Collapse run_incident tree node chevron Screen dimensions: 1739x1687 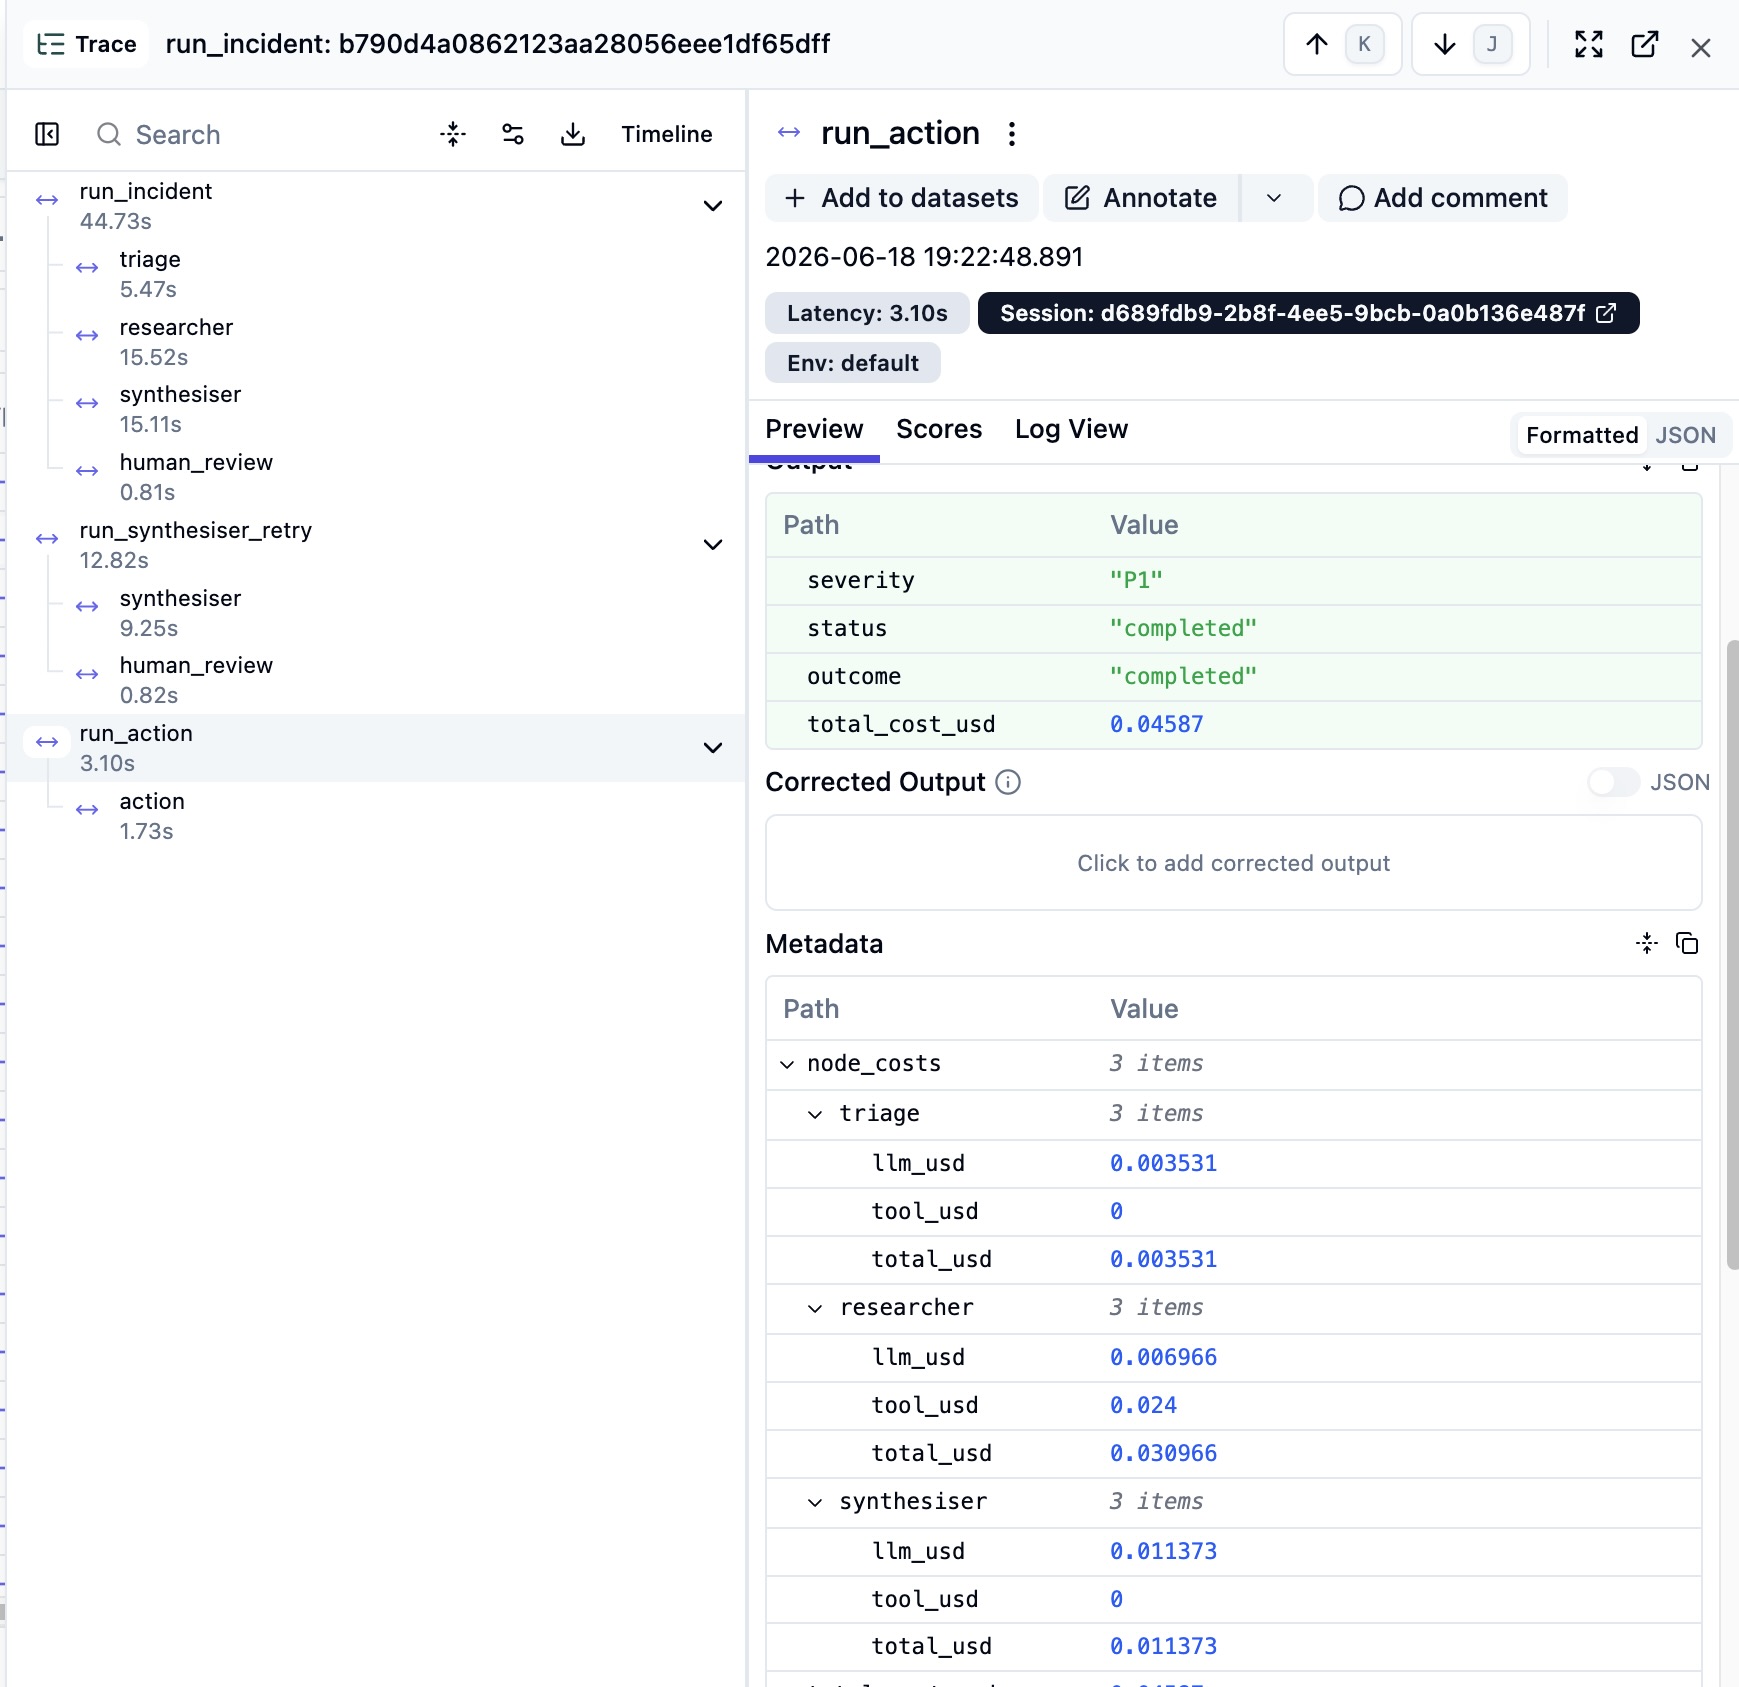[x=713, y=206]
